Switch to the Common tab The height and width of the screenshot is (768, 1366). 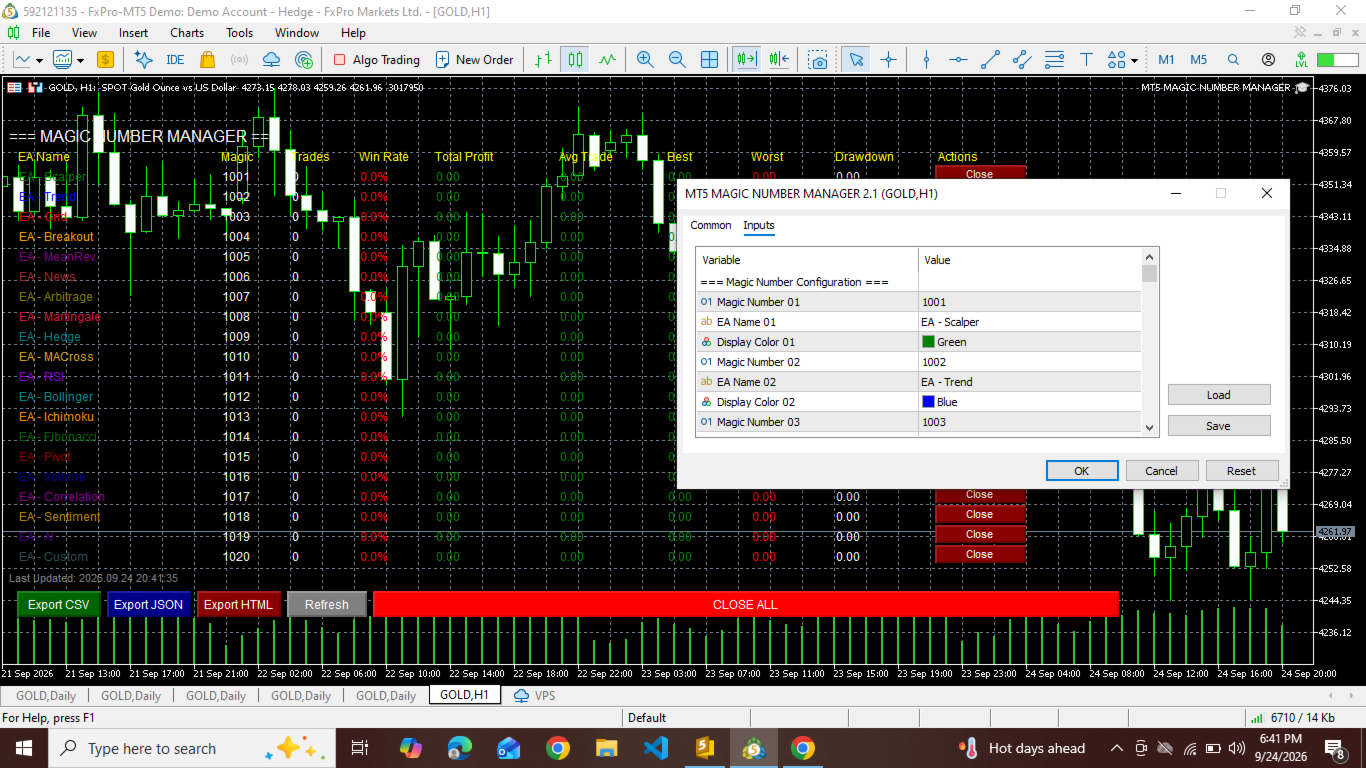711,226
